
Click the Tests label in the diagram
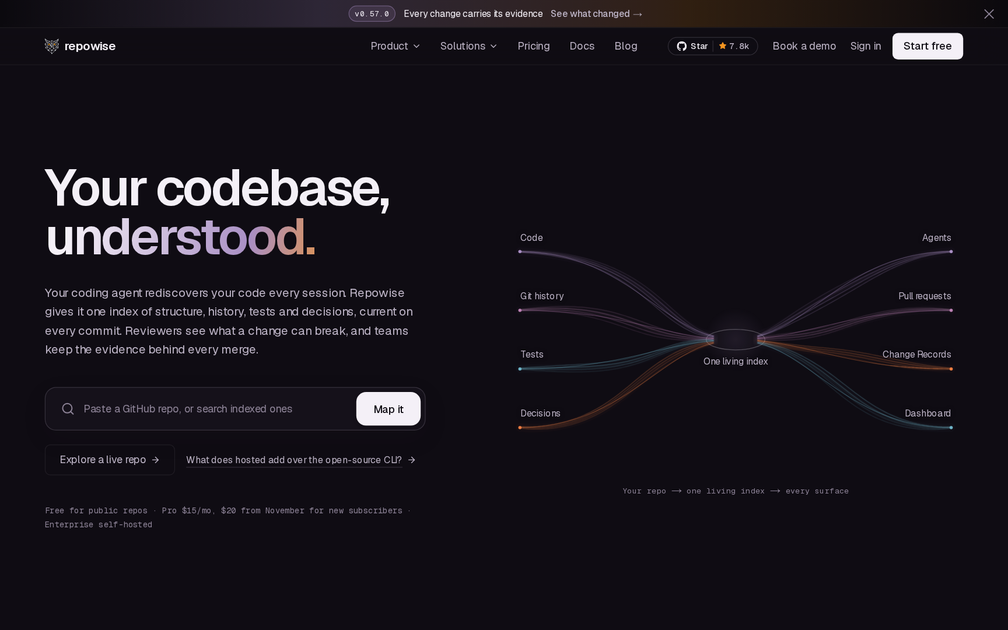532,354
